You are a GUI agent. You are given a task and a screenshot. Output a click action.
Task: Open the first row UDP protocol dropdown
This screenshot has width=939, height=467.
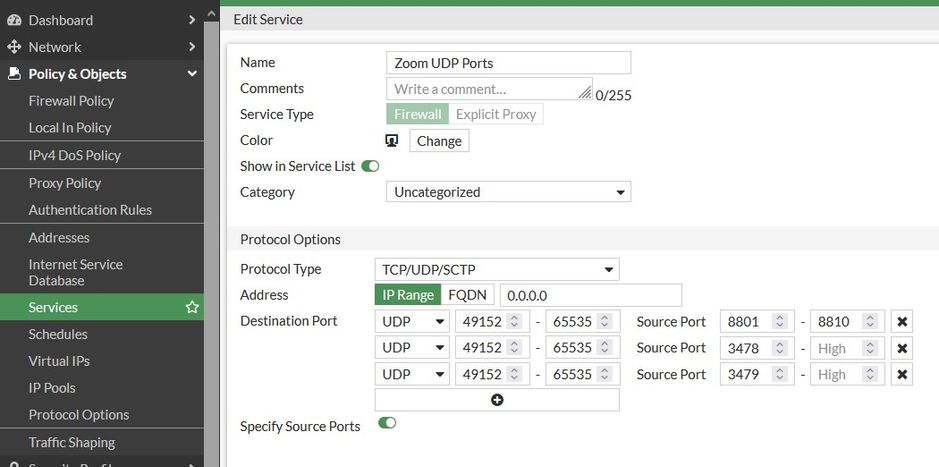pyautogui.click(x=412, y=322)
